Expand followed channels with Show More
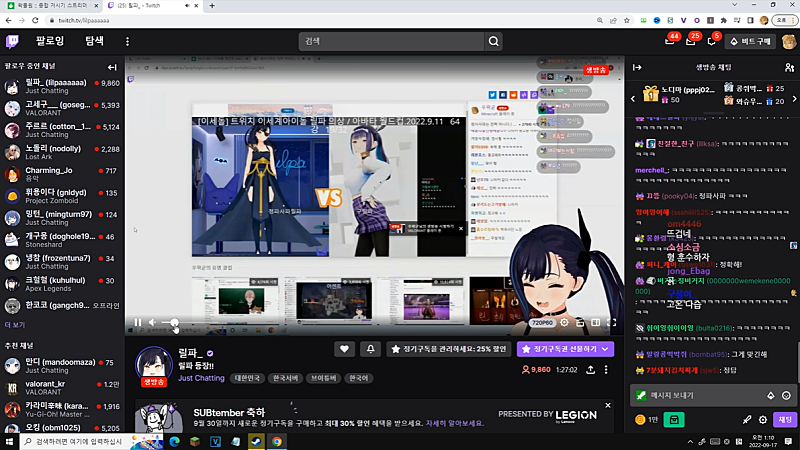The image size is (800, 450). click(x=15, y=324)
